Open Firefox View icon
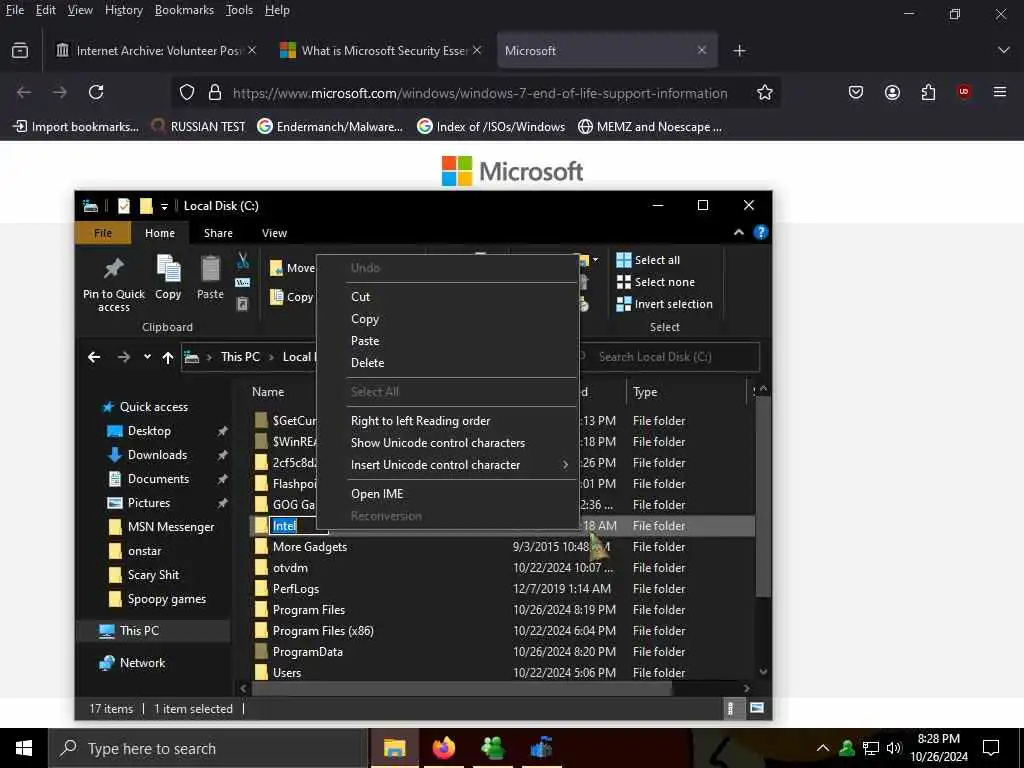 click(20, 50)
